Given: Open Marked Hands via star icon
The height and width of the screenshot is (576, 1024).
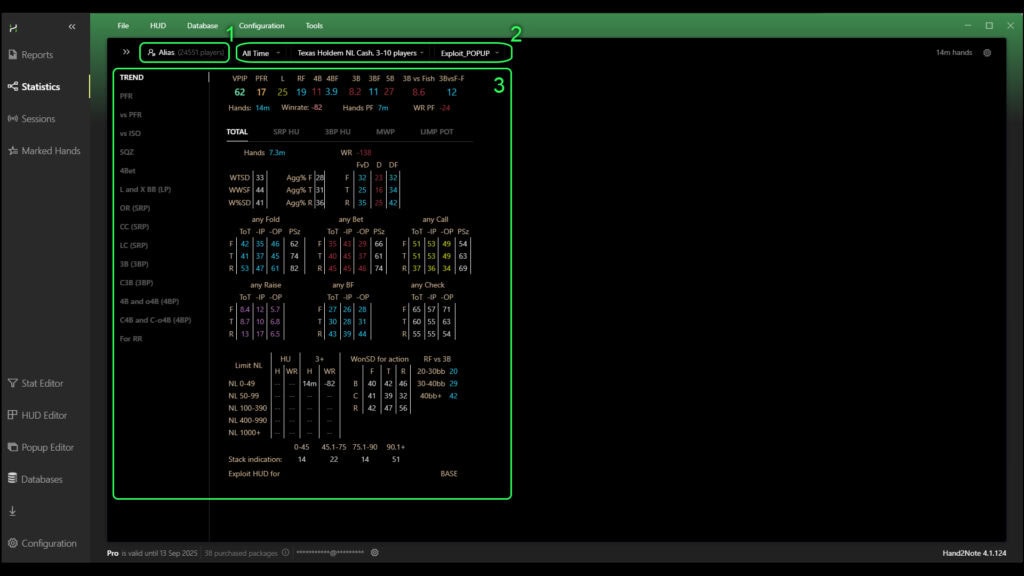Looking at the screenshot, I should click(x=12, y=151).
